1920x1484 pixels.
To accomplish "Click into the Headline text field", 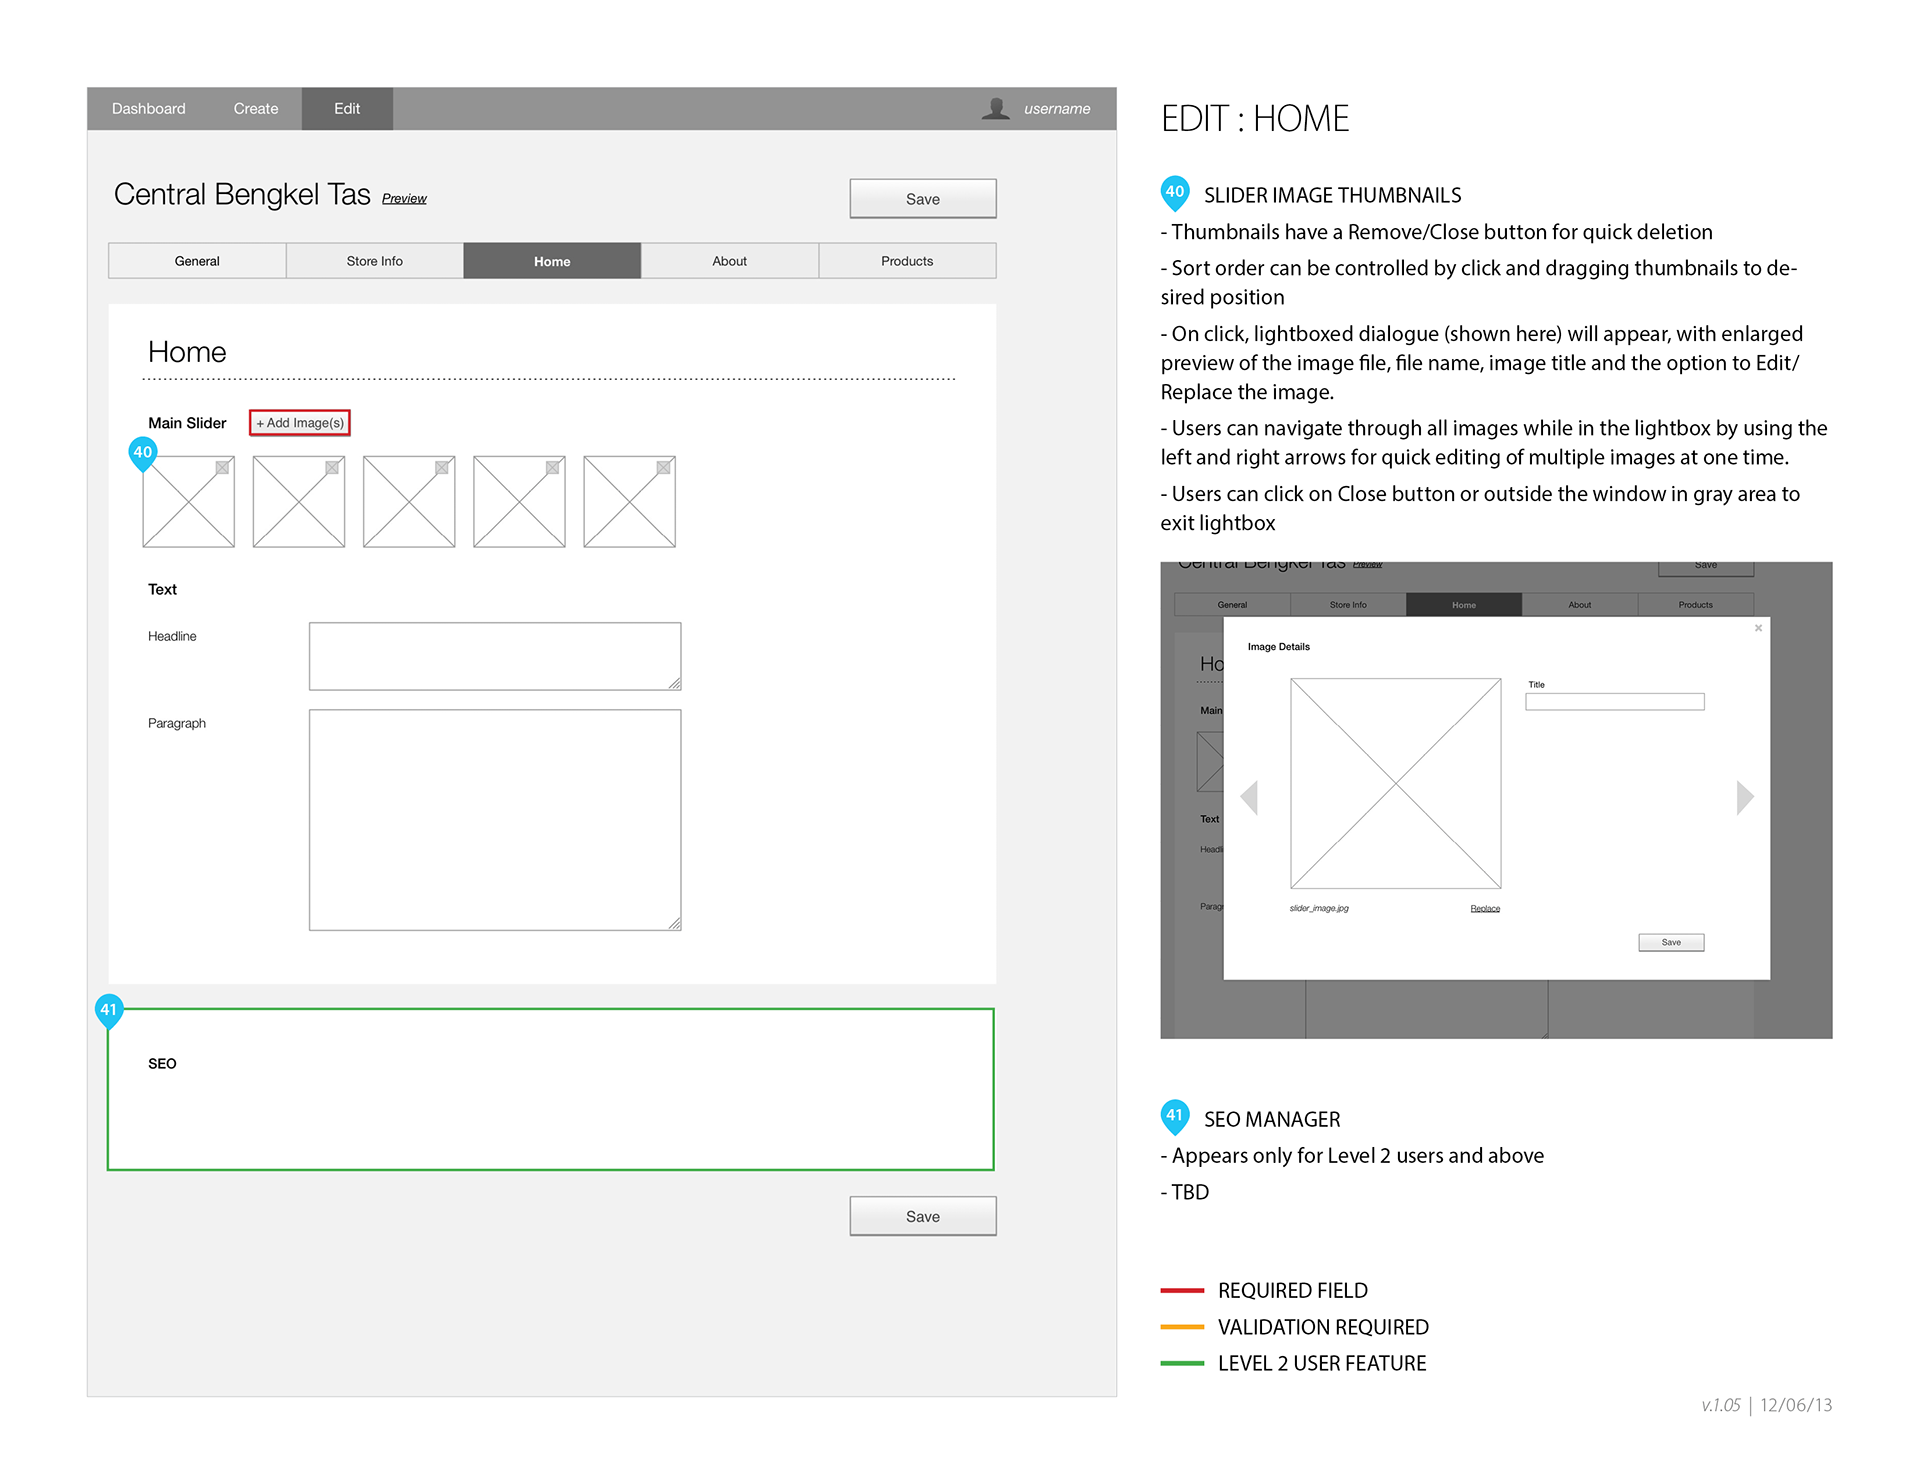I will point(495,656).
